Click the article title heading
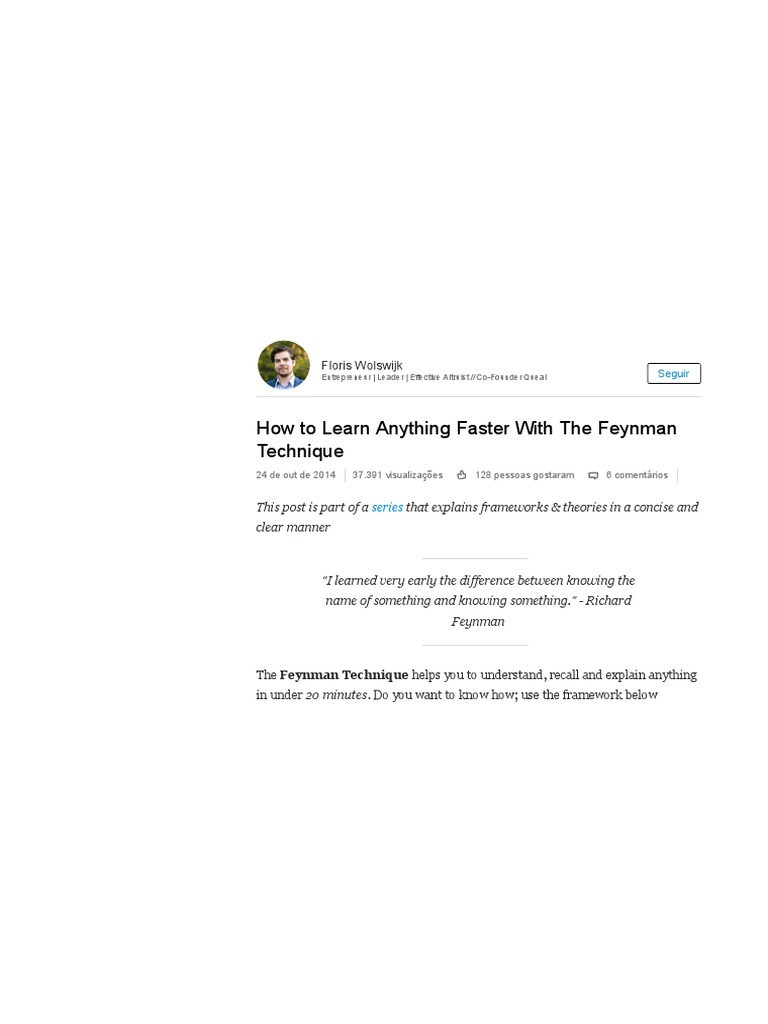This screenshot has height=1024, width=768. click(466, 439)
